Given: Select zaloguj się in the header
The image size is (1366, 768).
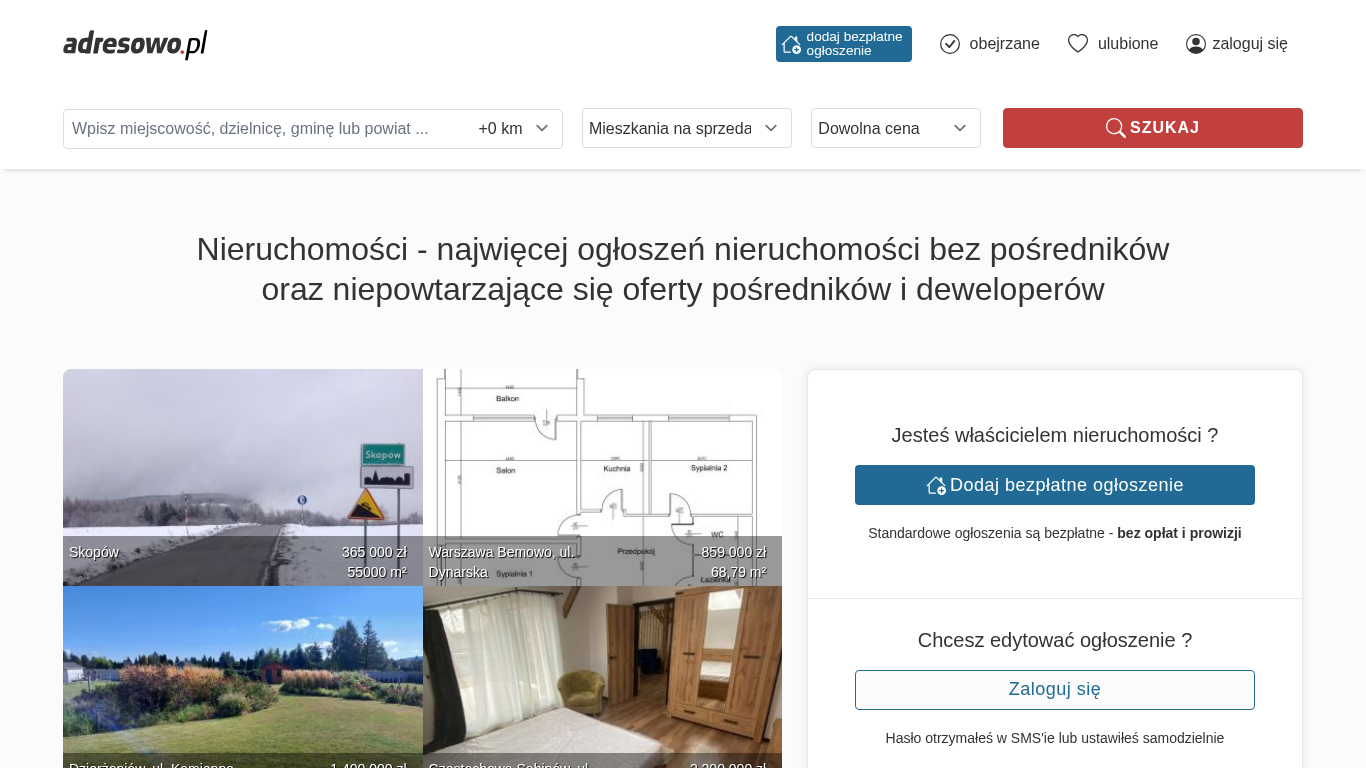Looking at the screenshot, I should 1249,44.
